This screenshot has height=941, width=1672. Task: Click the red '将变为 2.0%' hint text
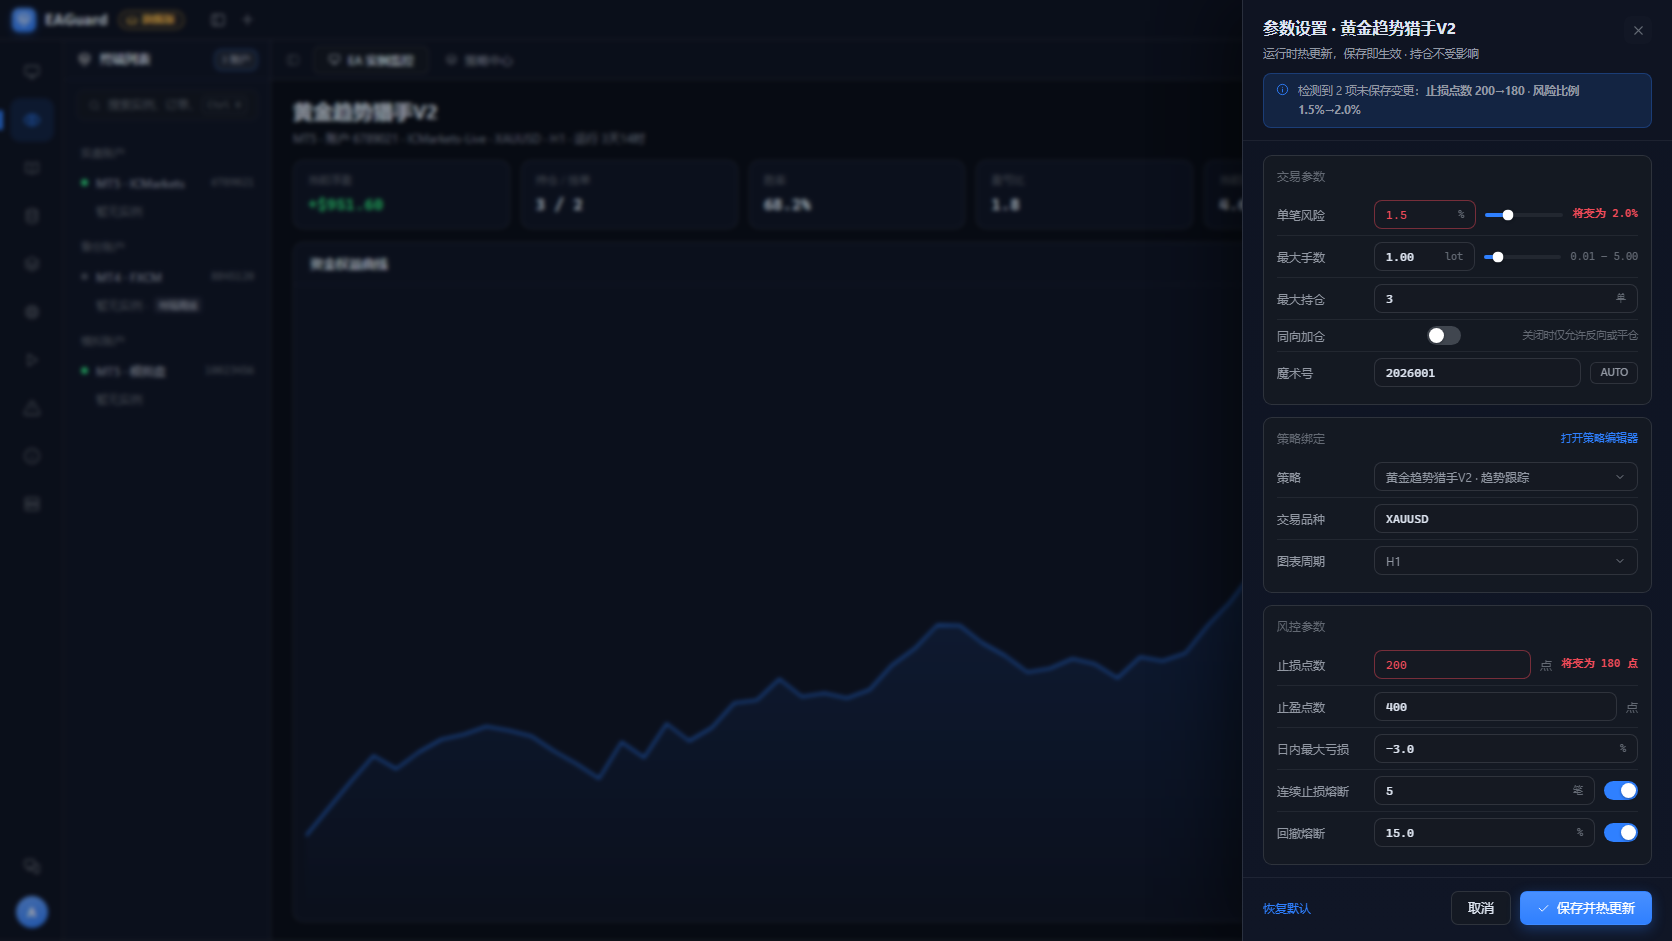[1605, 213]
